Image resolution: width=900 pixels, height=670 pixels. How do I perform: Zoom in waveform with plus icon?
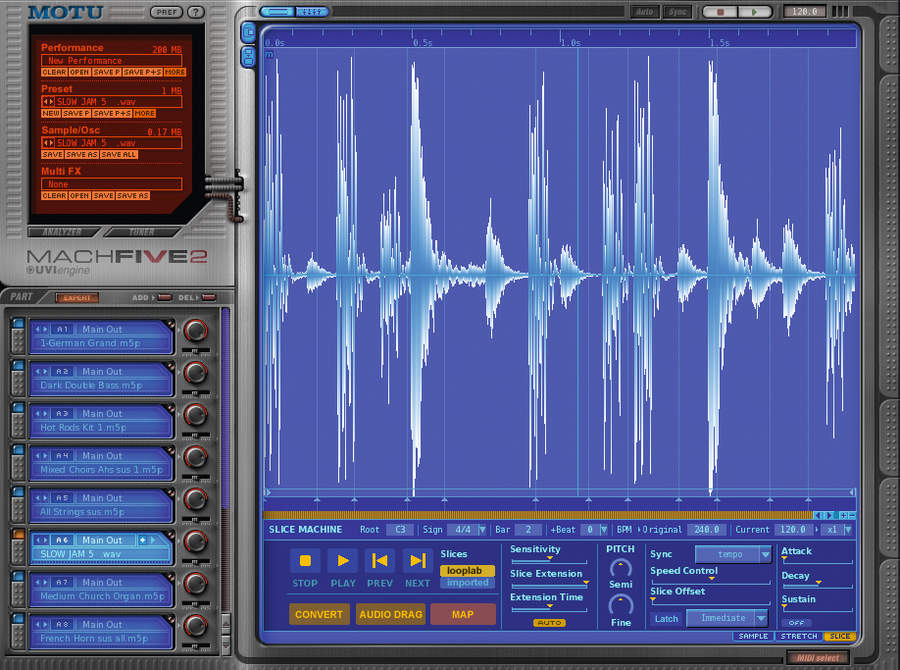(843, 516)
